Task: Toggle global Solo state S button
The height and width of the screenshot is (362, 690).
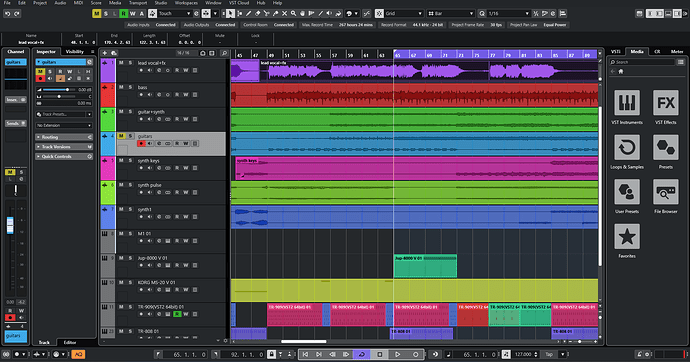Action: click(106, 14)
